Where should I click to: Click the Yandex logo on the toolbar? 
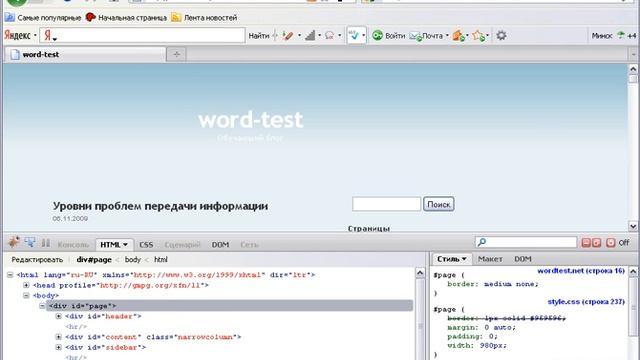click(x=18, y=36)
